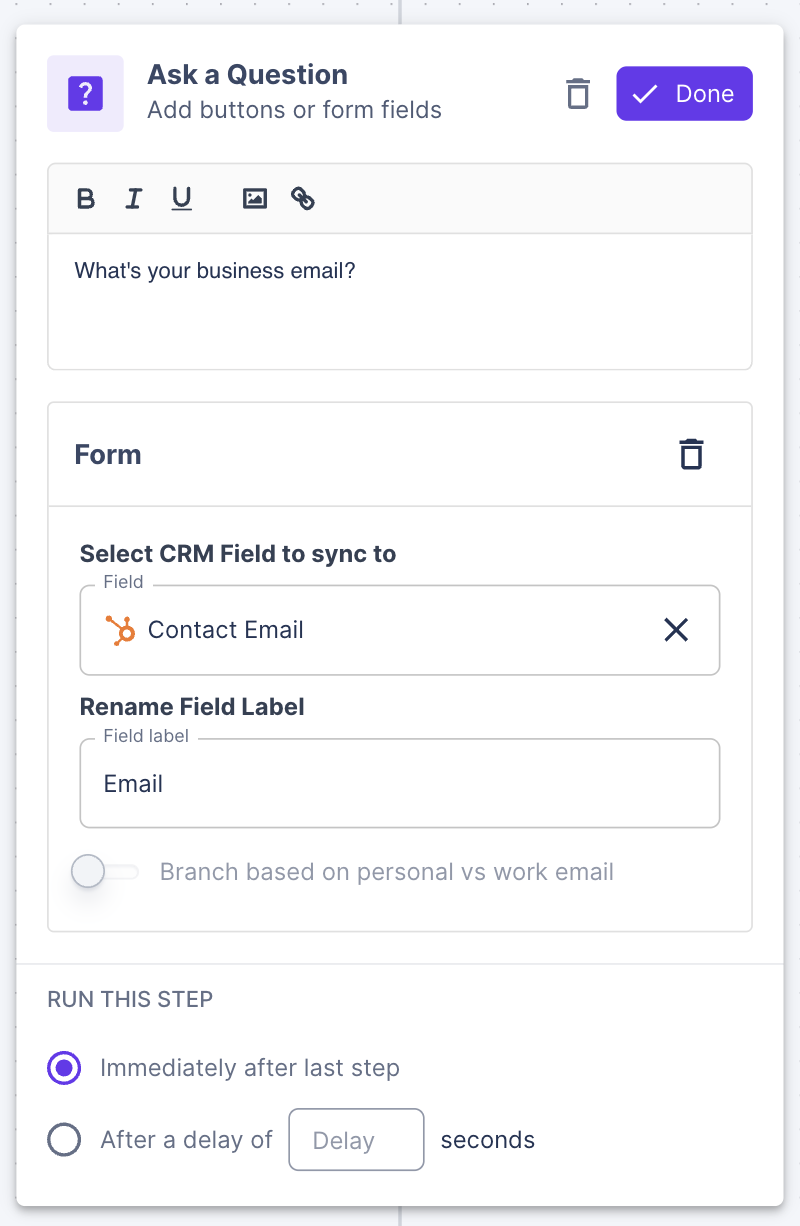The image size is (800, 1226).
Task: Insert an image into the question
Action: pyautogui.click(x=255, y=199)
